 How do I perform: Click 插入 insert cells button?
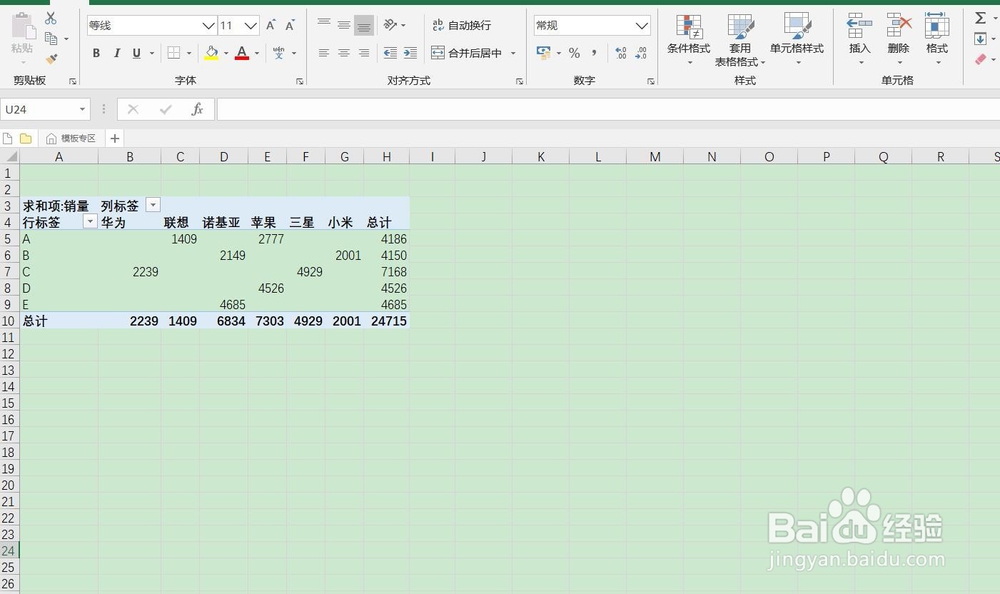point(859,40)
